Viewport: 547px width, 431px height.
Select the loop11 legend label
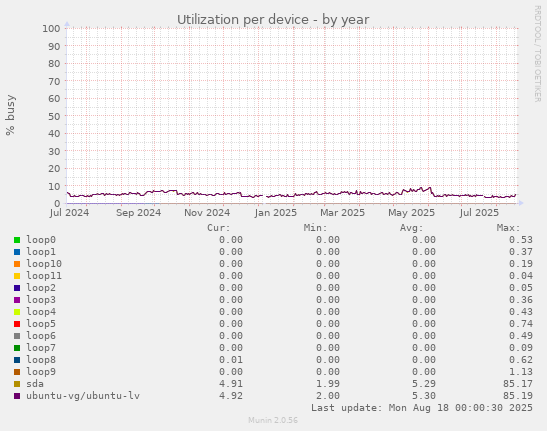click(x=44, y=276)
